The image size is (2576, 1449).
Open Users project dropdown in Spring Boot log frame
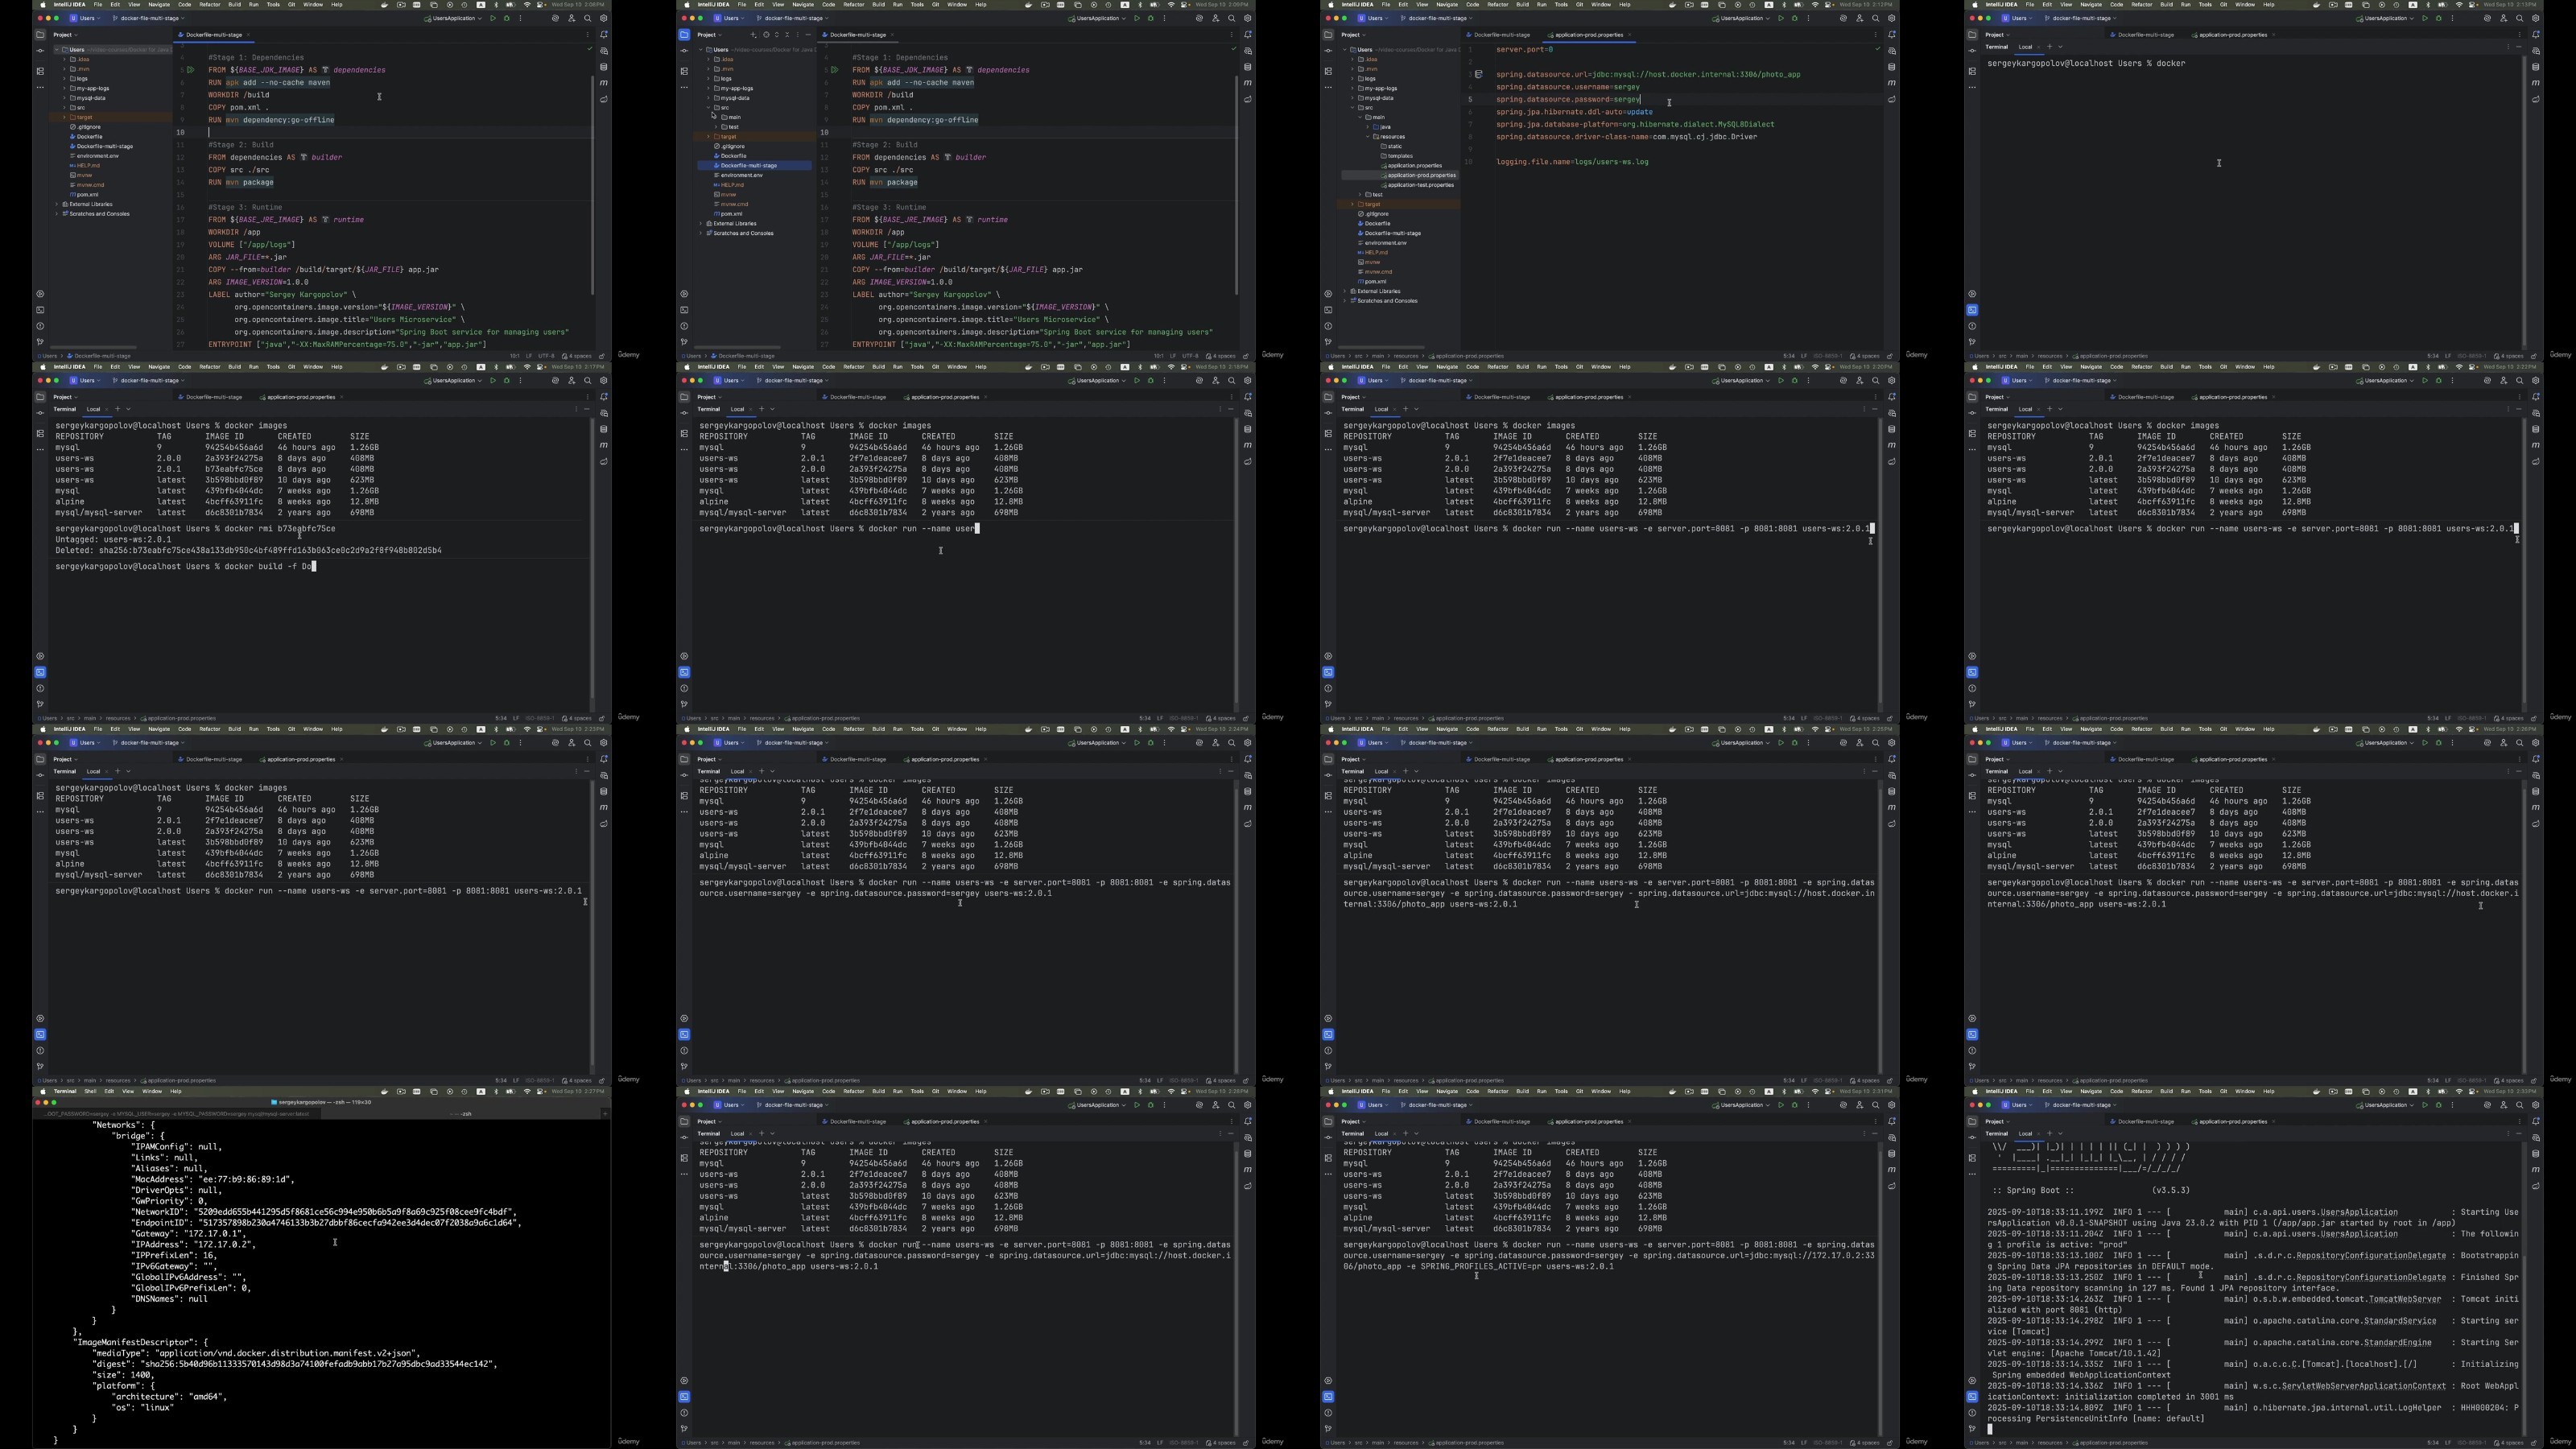point(2018,1105)
